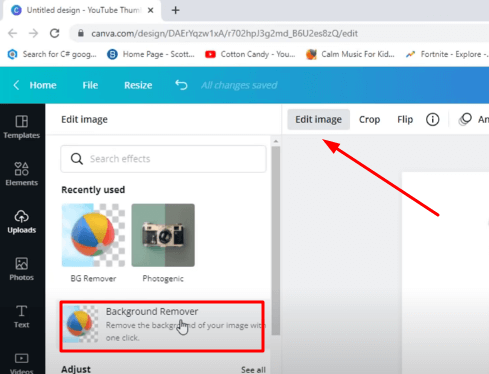This screenshot has height=374, width=489.
Task: Click the Animate circles icon
Action: pos(465,119)
